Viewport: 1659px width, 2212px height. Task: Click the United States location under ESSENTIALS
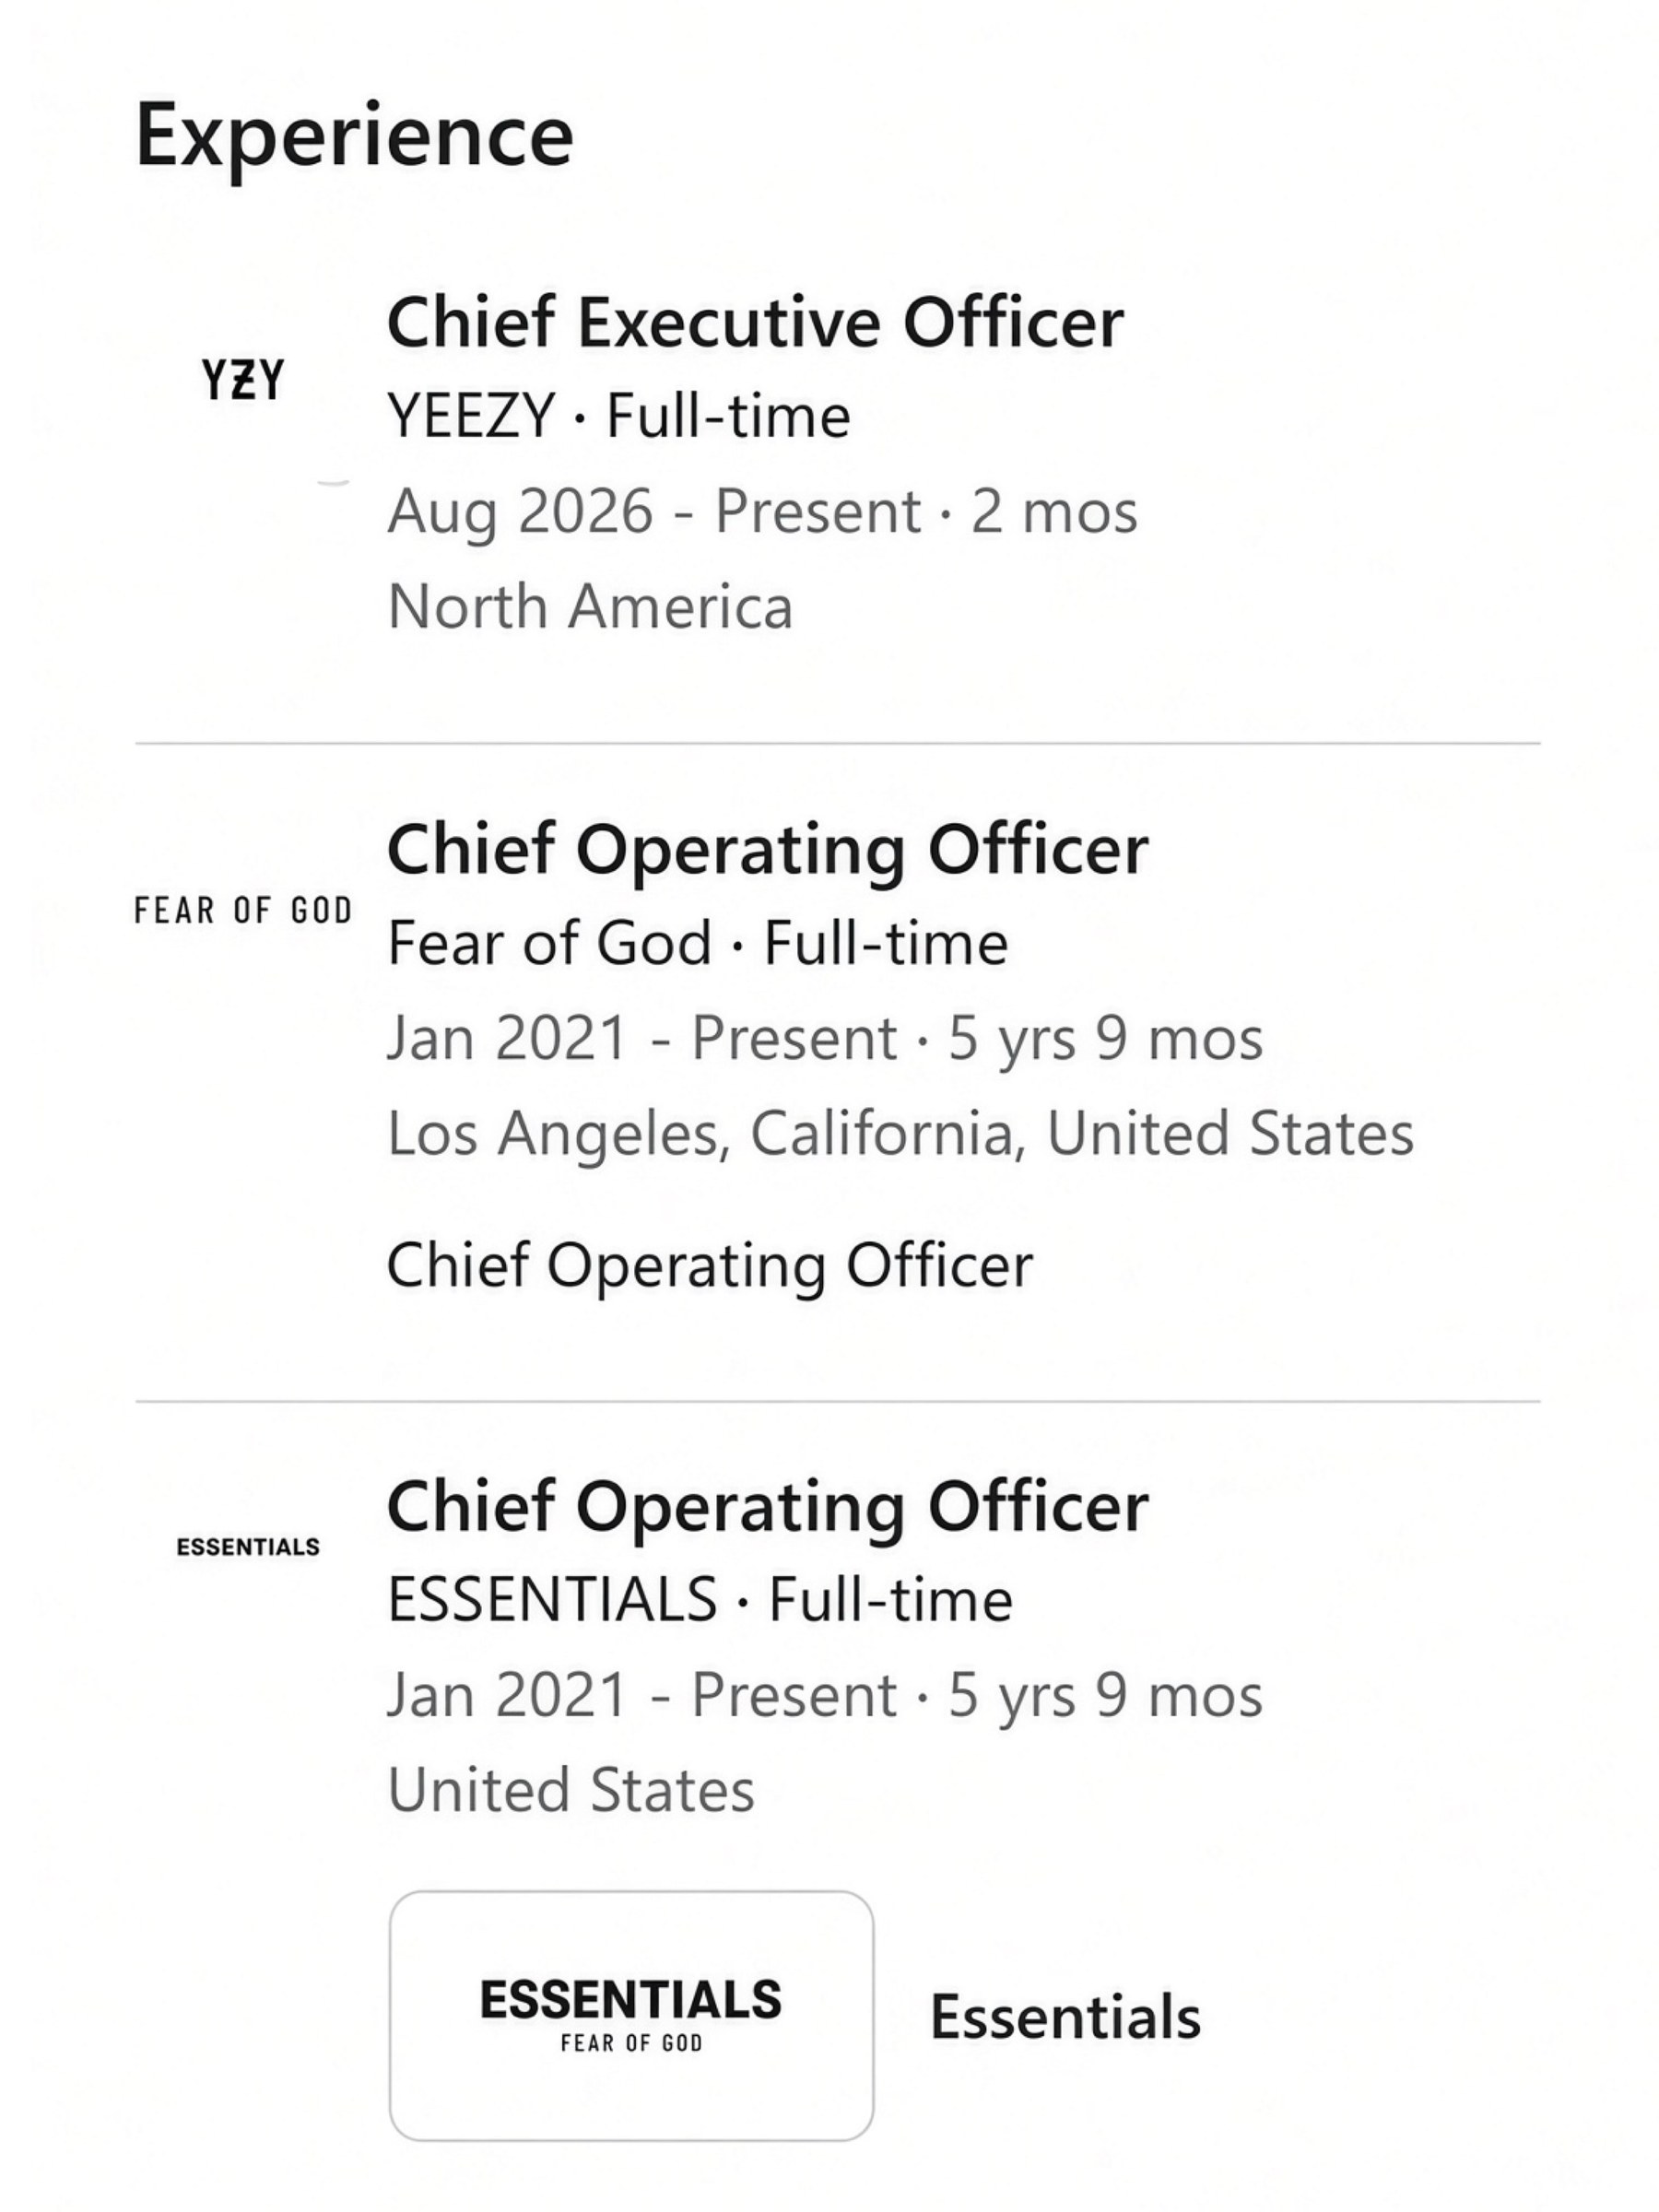(x=570, y=1790)
